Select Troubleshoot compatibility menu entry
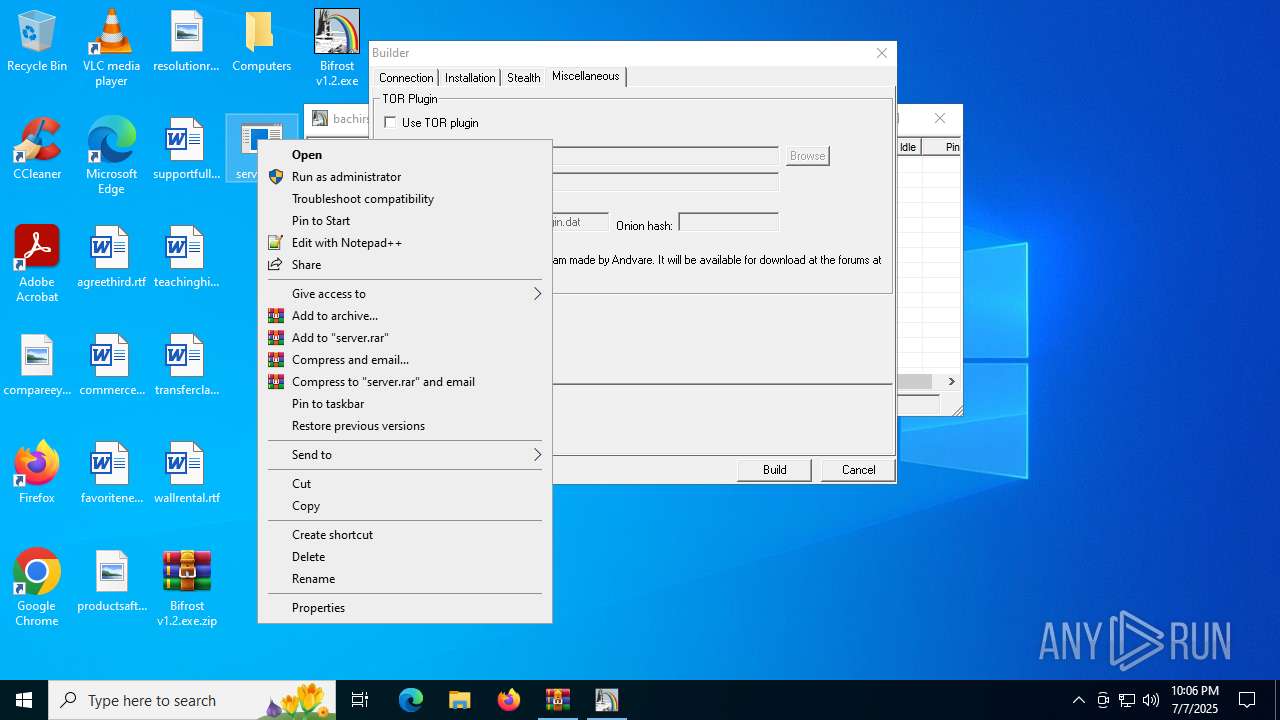This screenshot has width=1280, height=720. pyautogui.click(x=405, y=198)
